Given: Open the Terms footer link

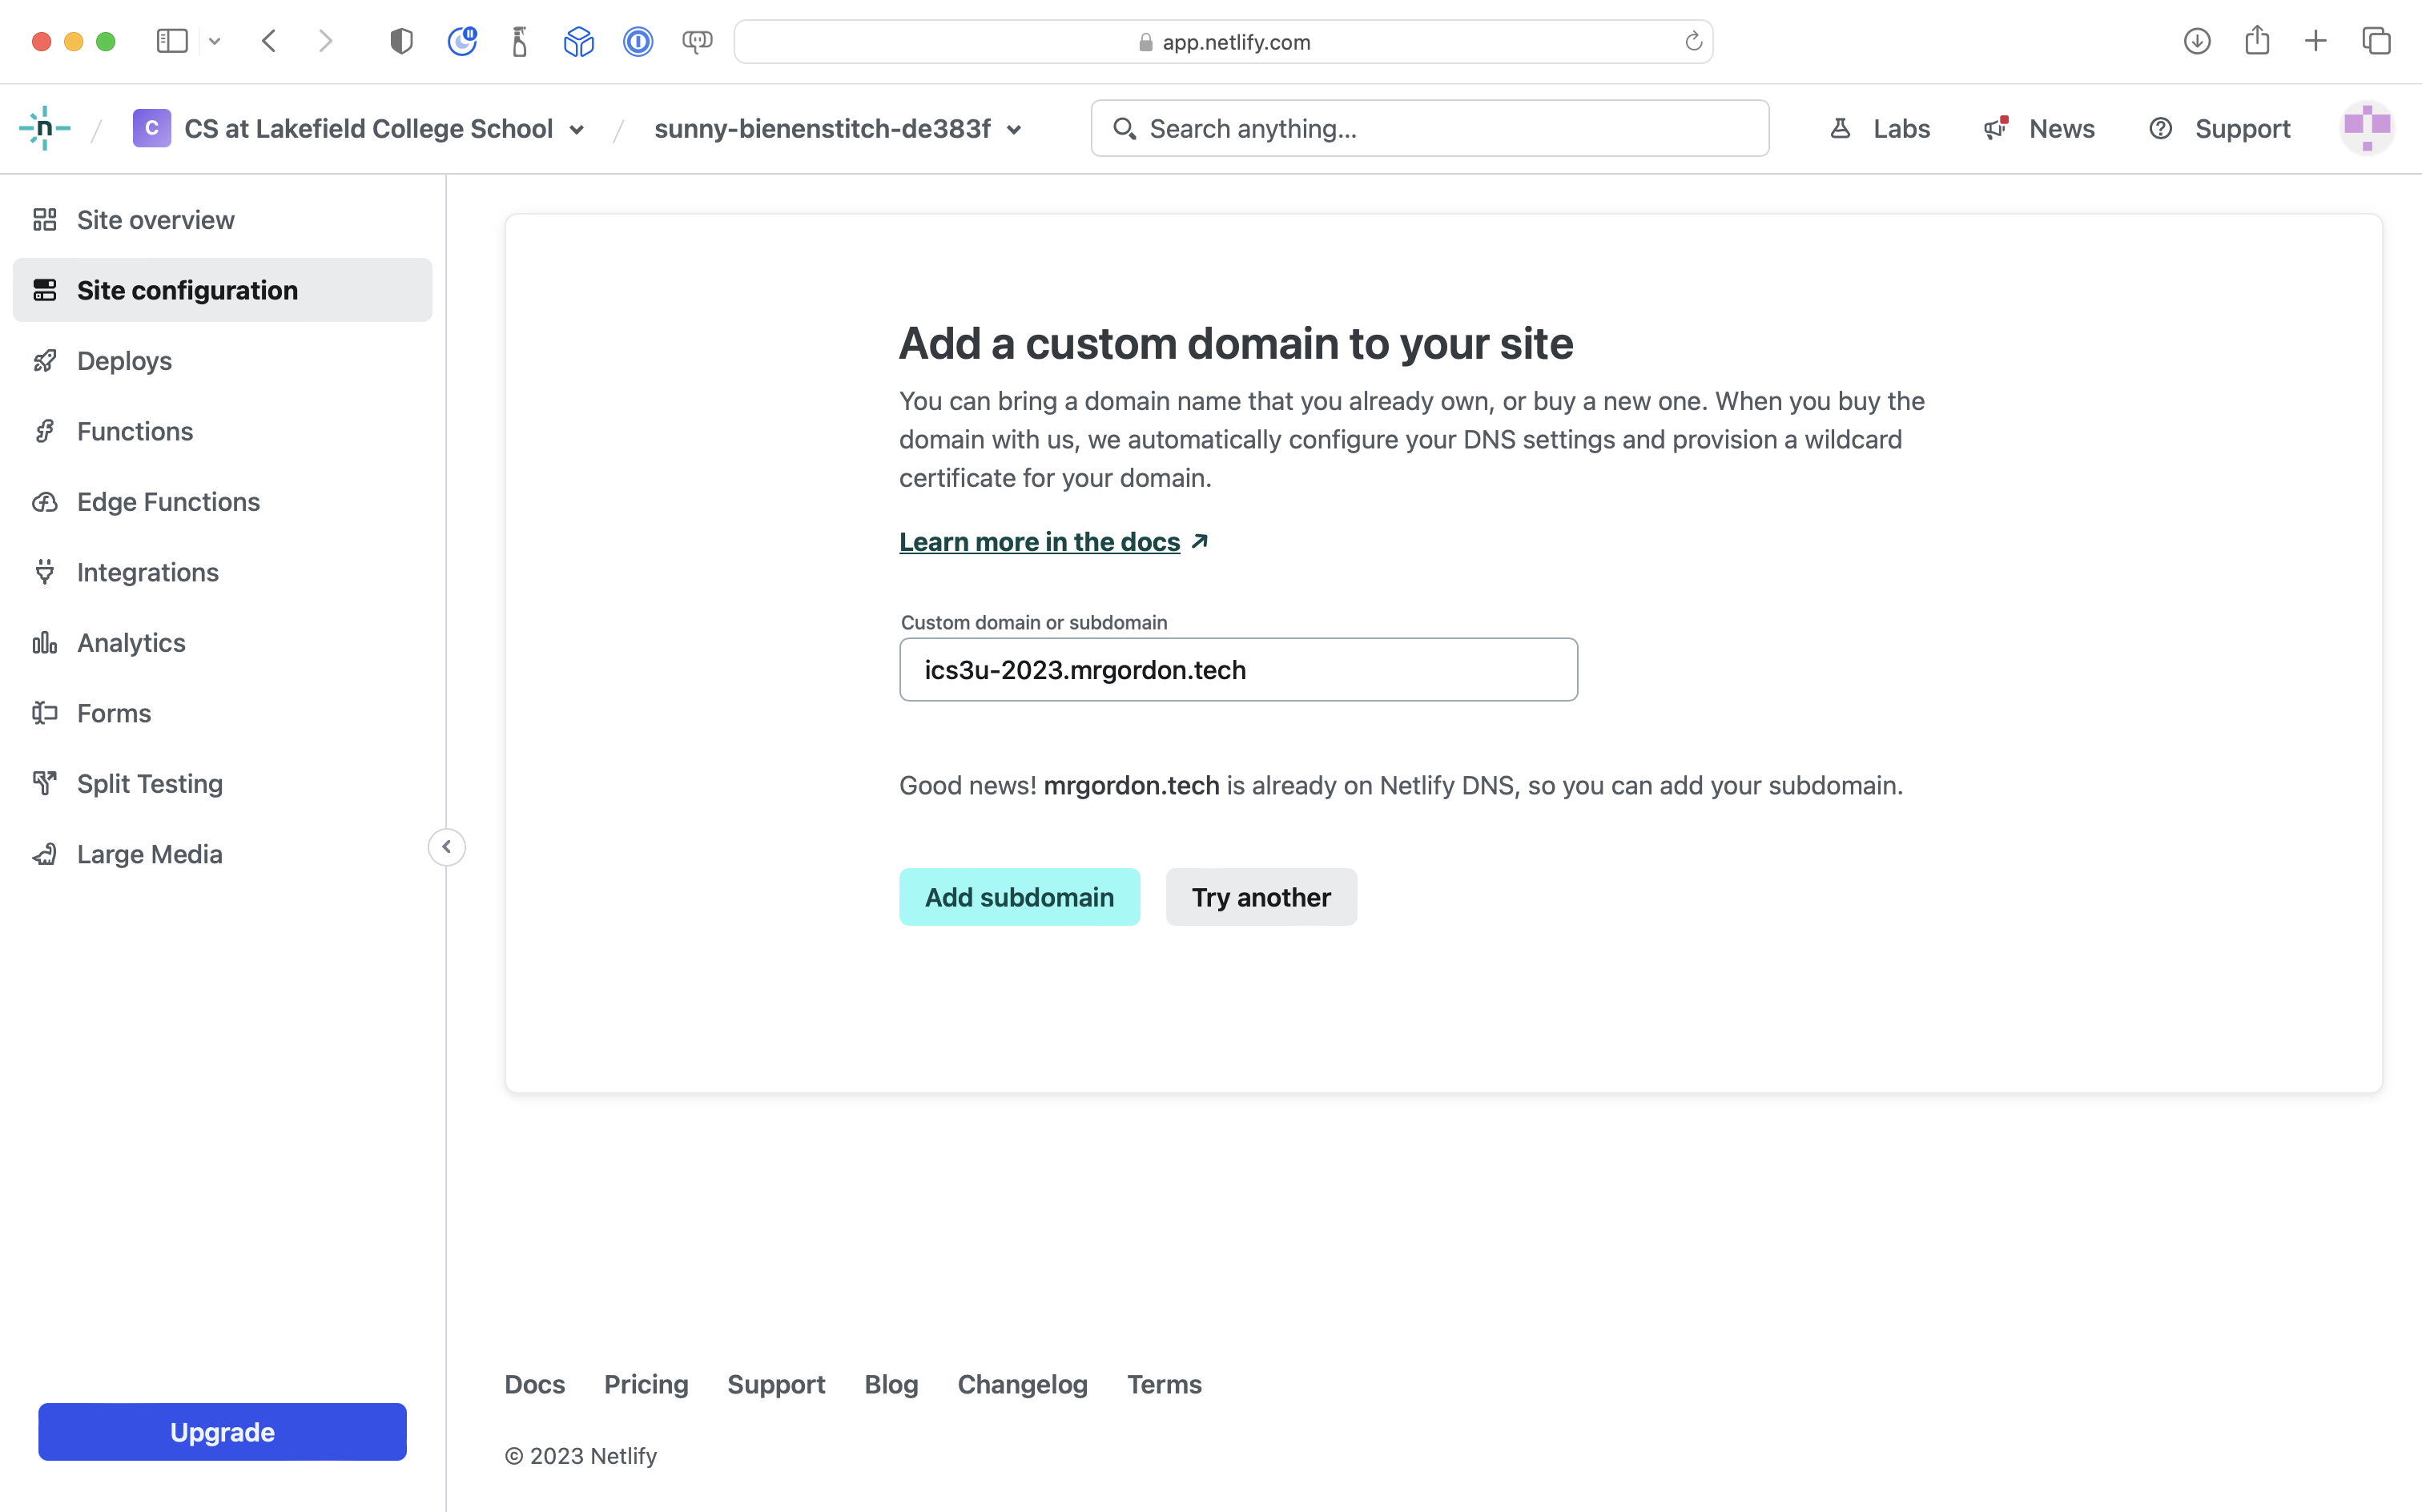Looking at the screenshot, I should click(x=1164, y=1384).
